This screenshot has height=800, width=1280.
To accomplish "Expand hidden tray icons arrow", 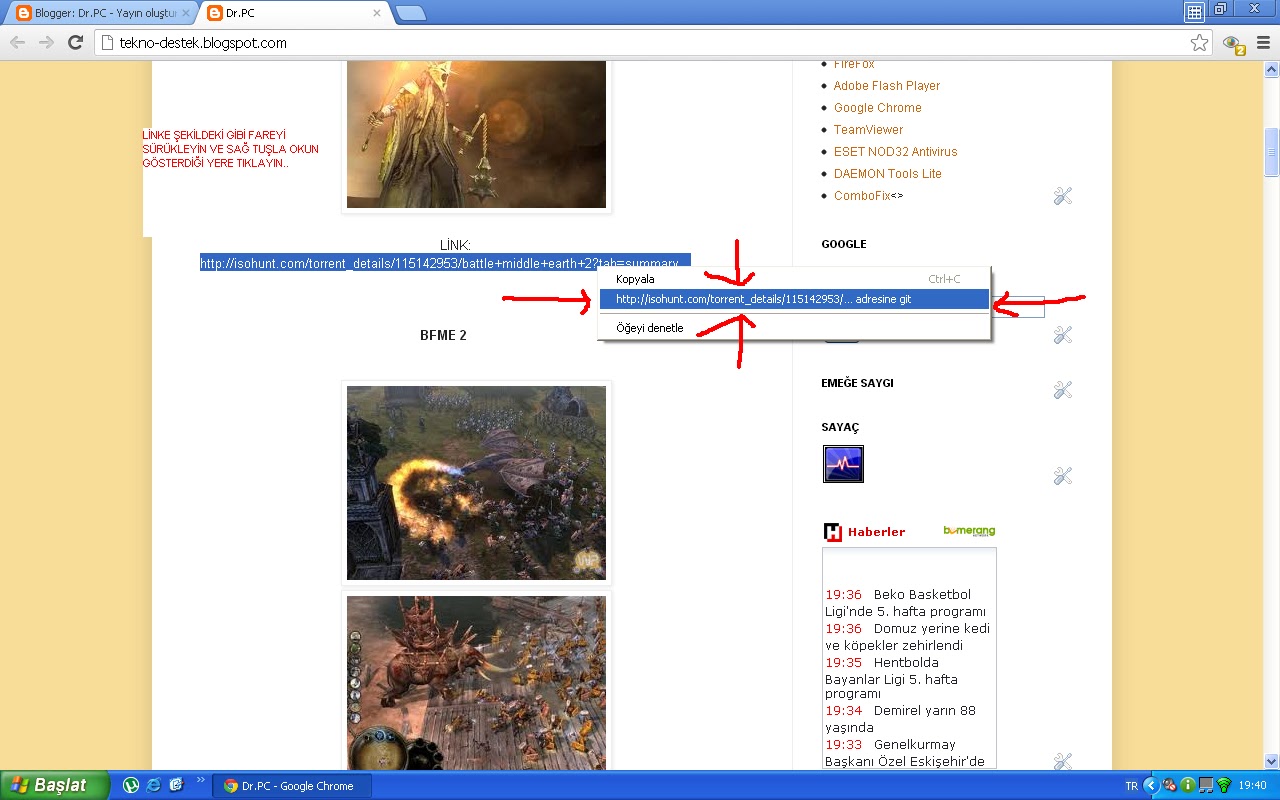I will [1150, 785].
